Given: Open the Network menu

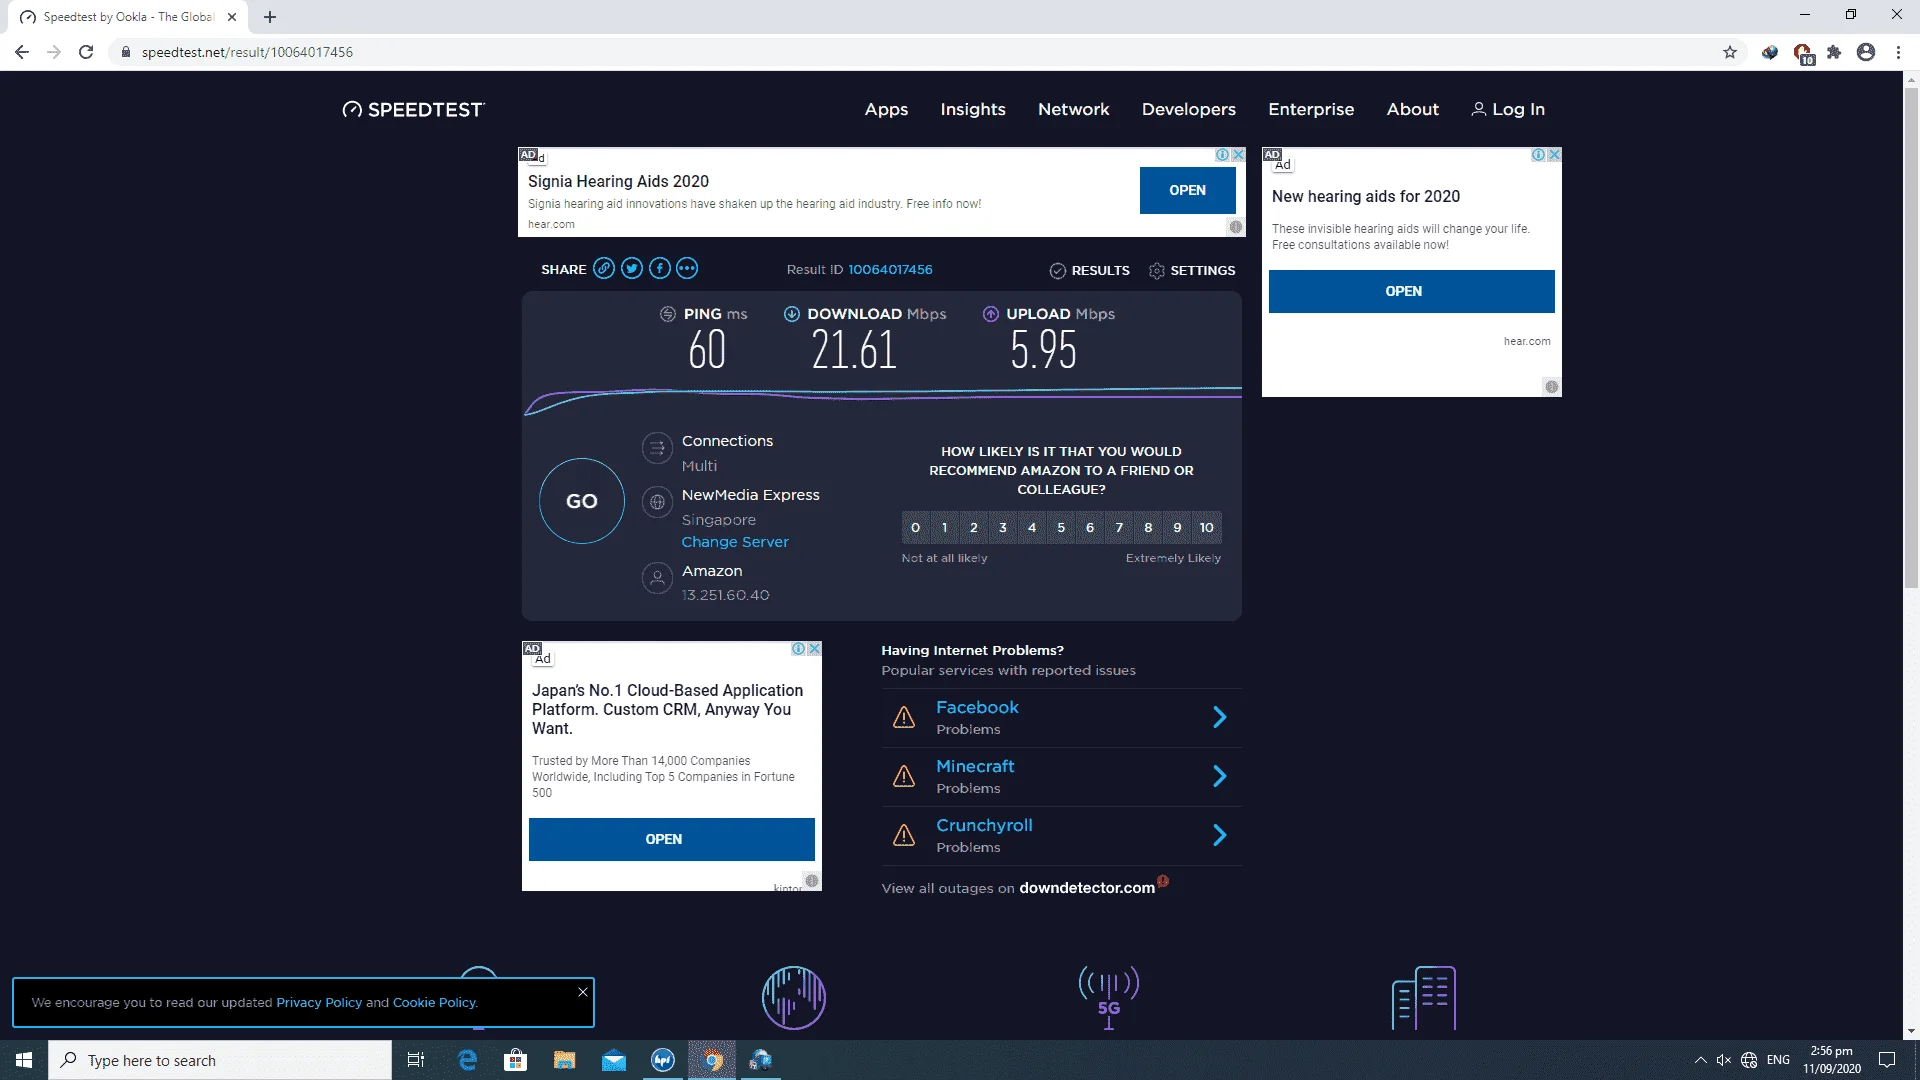Looking at the screenshot, I should 1074,109.
